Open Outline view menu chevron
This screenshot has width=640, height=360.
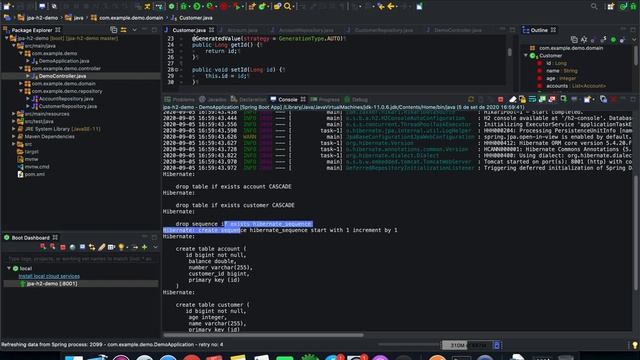click(x=634, y=40)
